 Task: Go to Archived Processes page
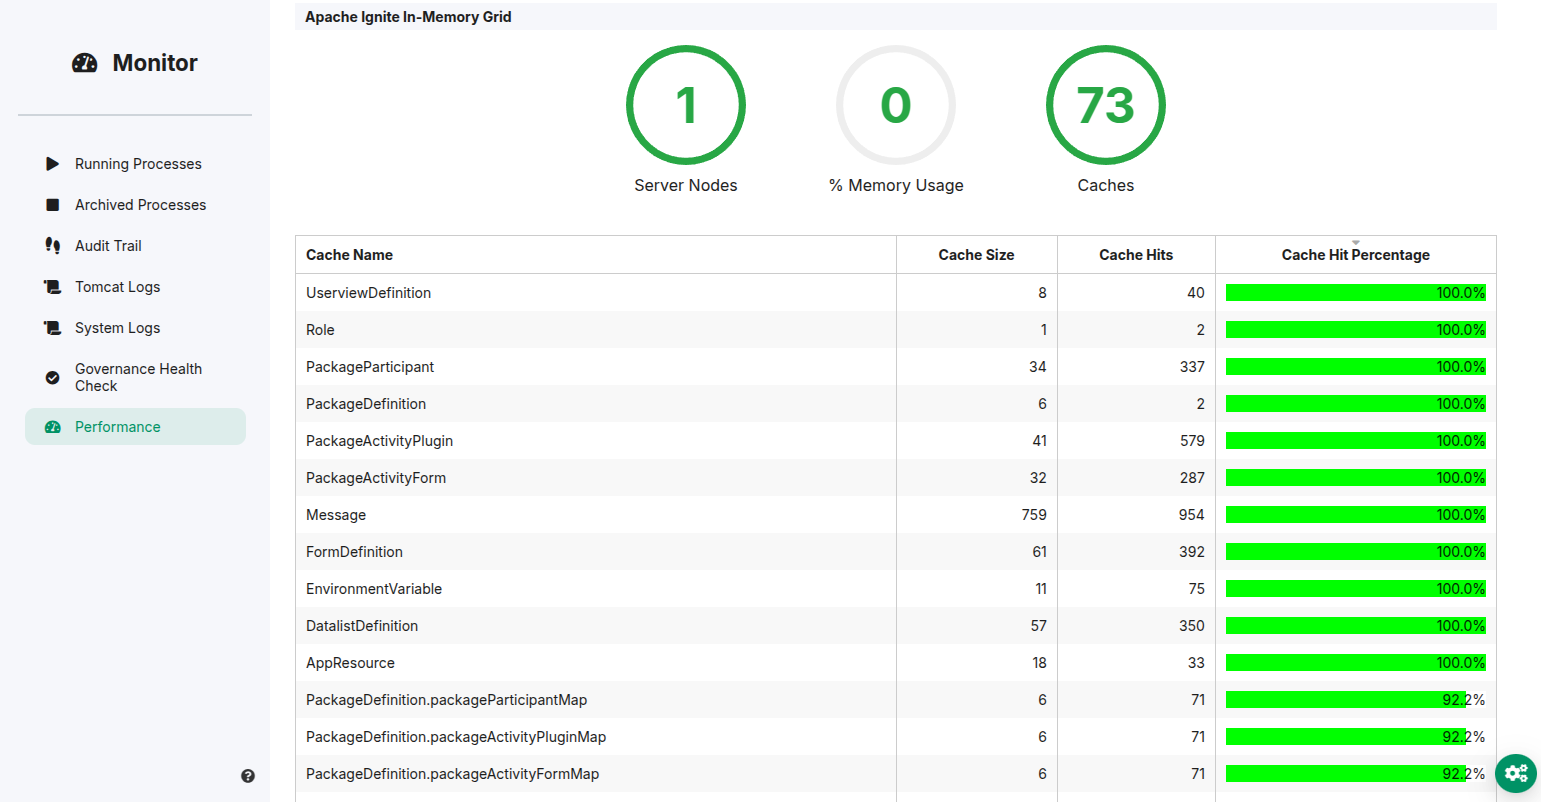(140, 205)
